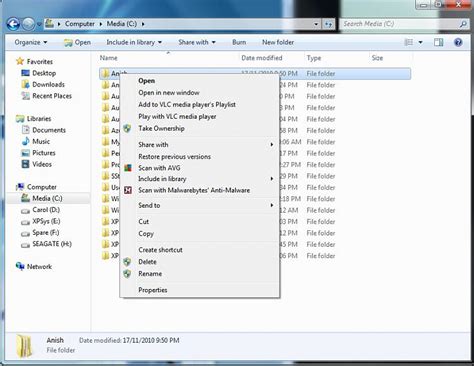
Task: Open the view options dropdown arrow
Action: click(x=420, y=42)
